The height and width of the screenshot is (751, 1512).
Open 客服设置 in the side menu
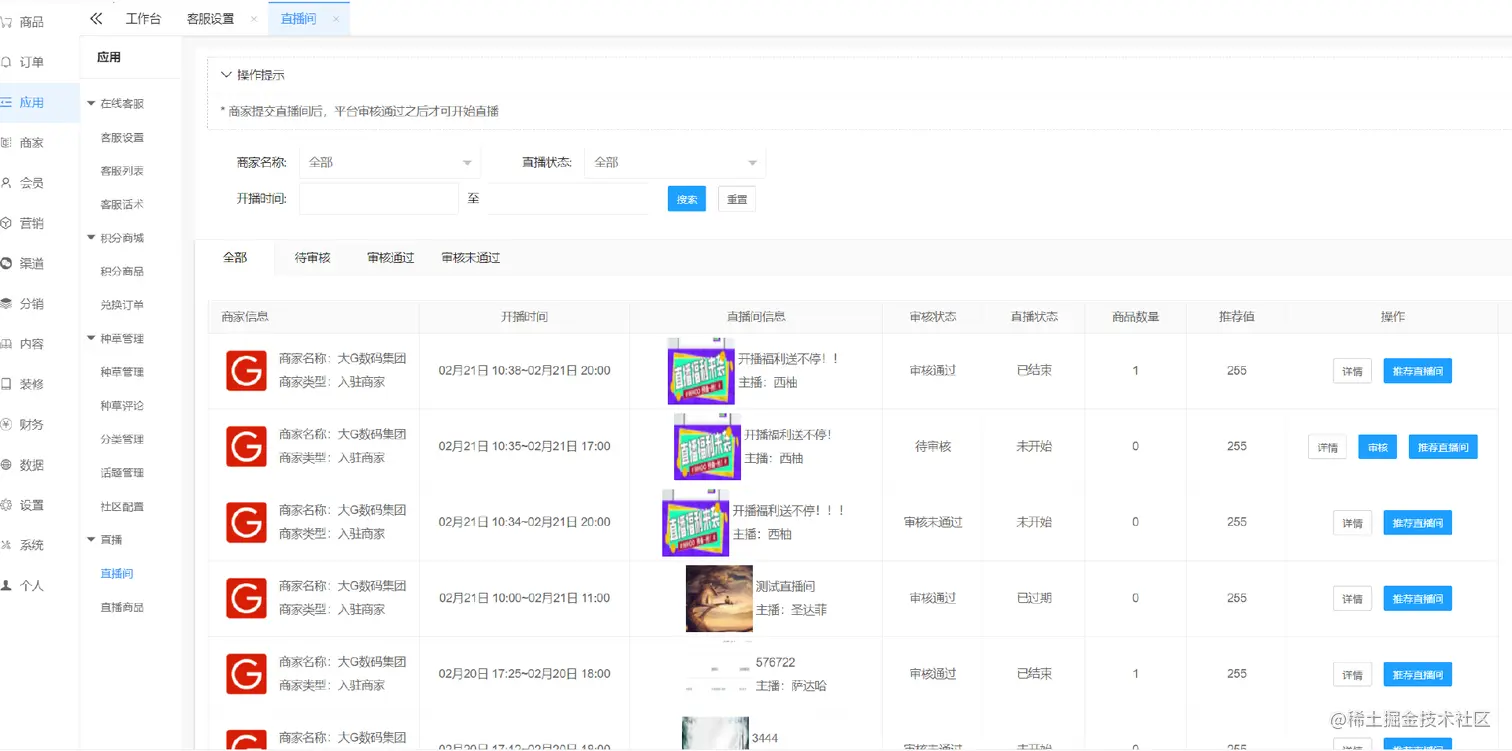pos(122,138)
